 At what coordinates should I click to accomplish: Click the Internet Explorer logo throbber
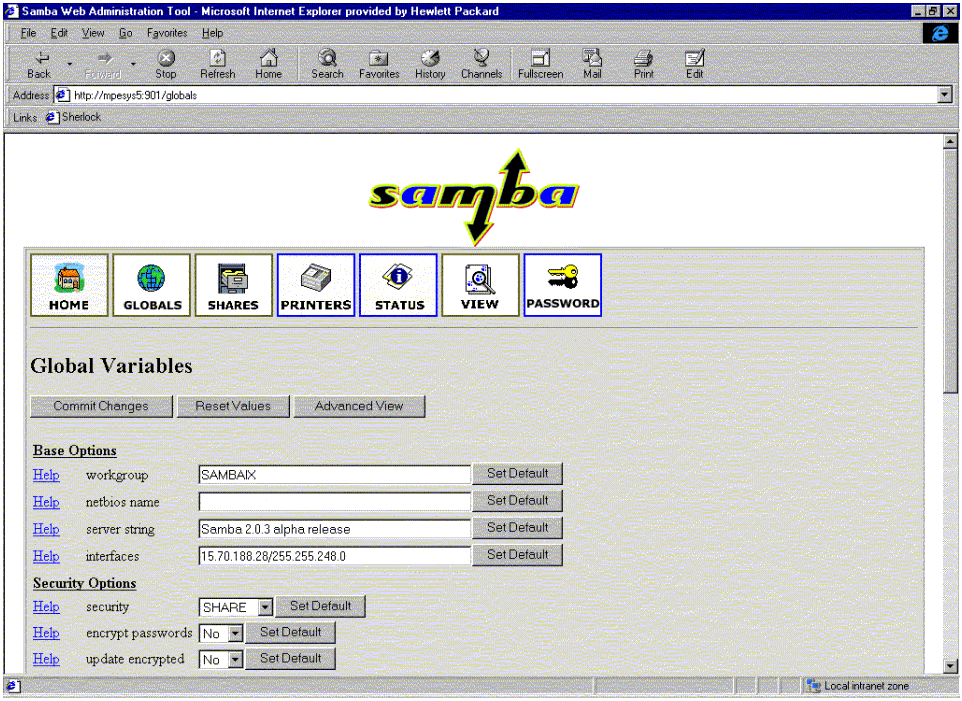(x=939, y=33)
